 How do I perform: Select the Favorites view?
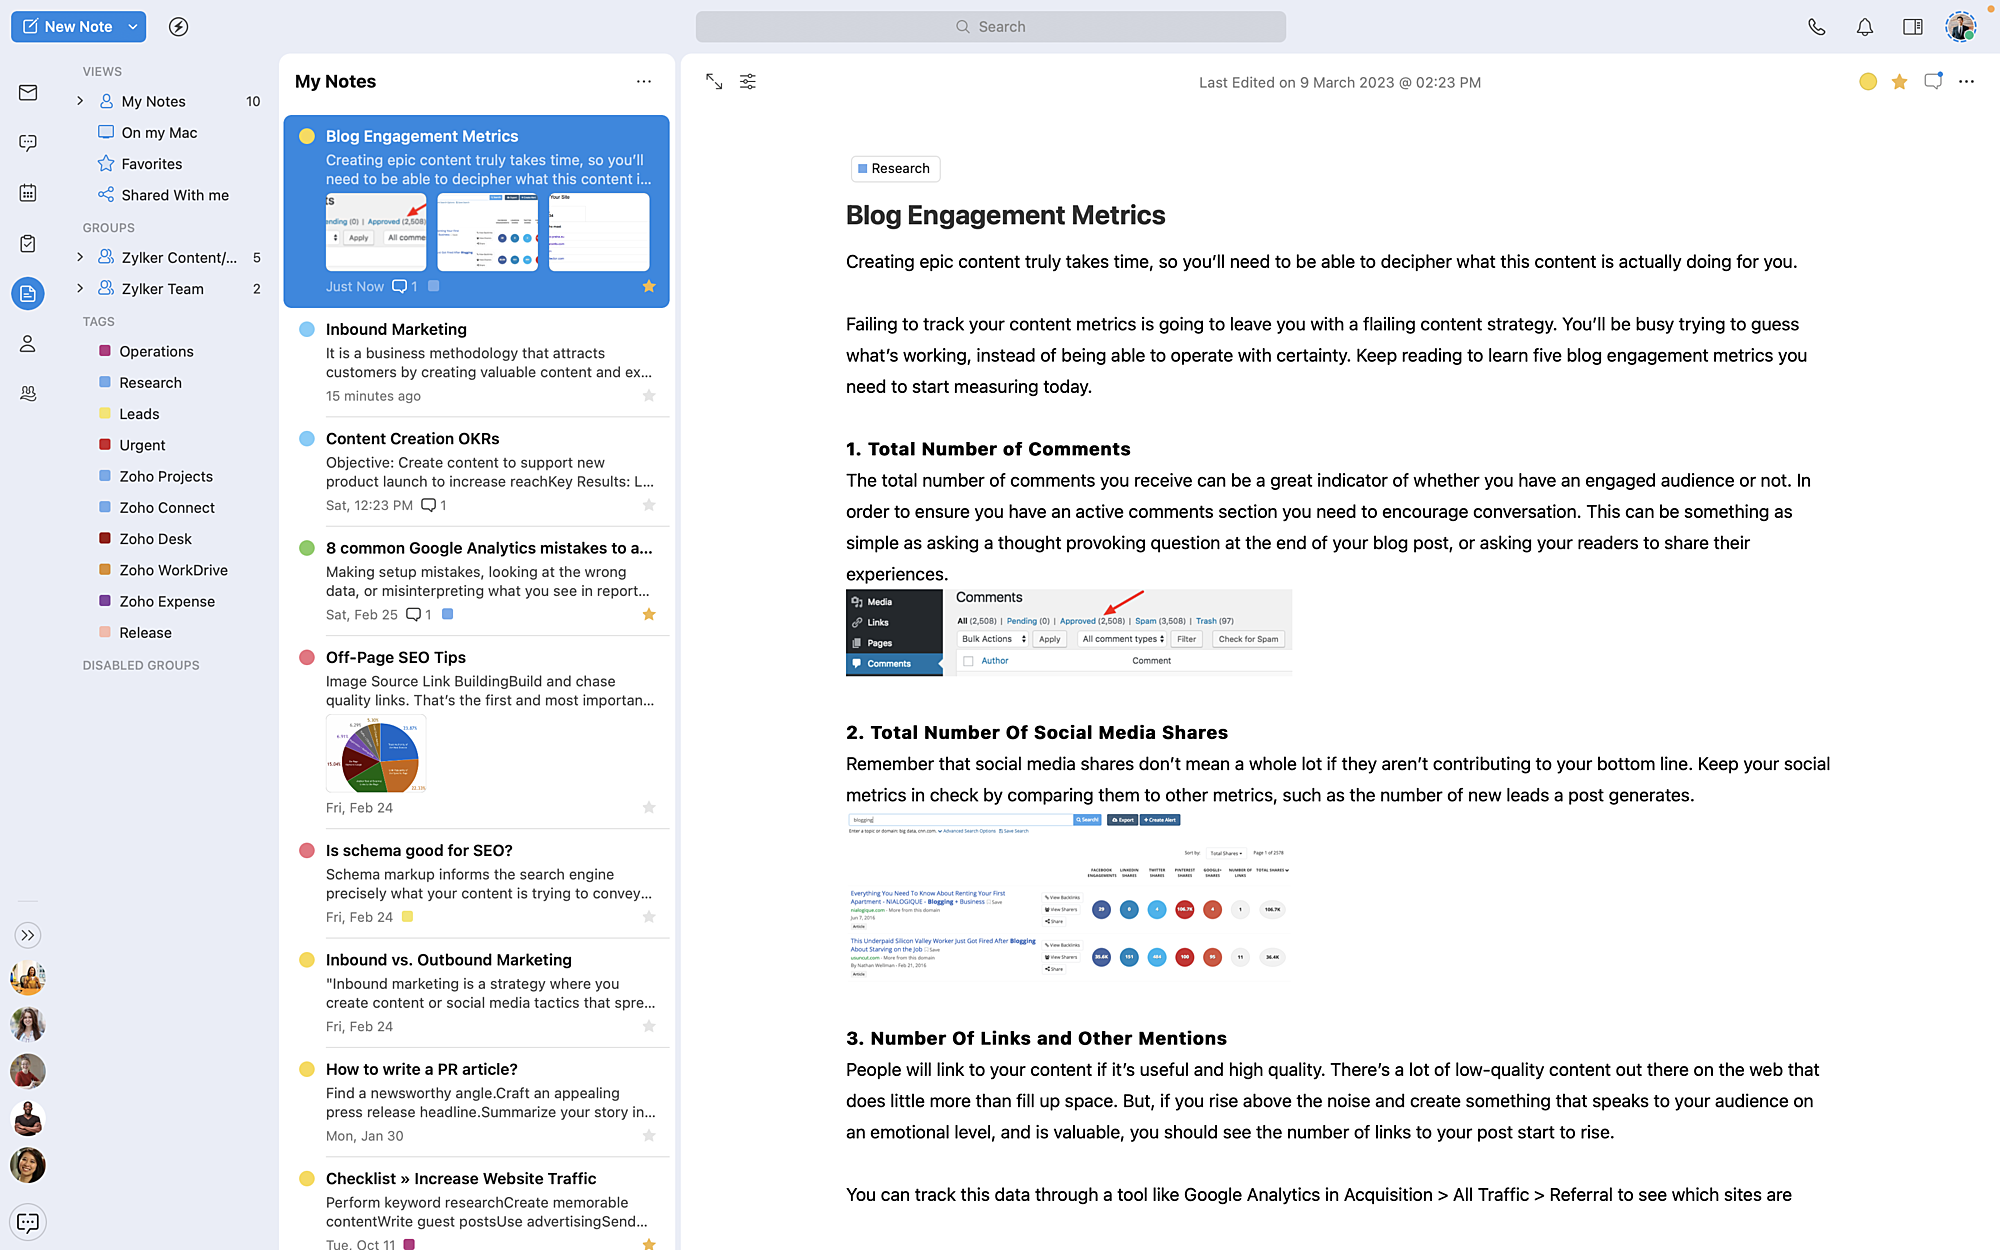[151, 164]
